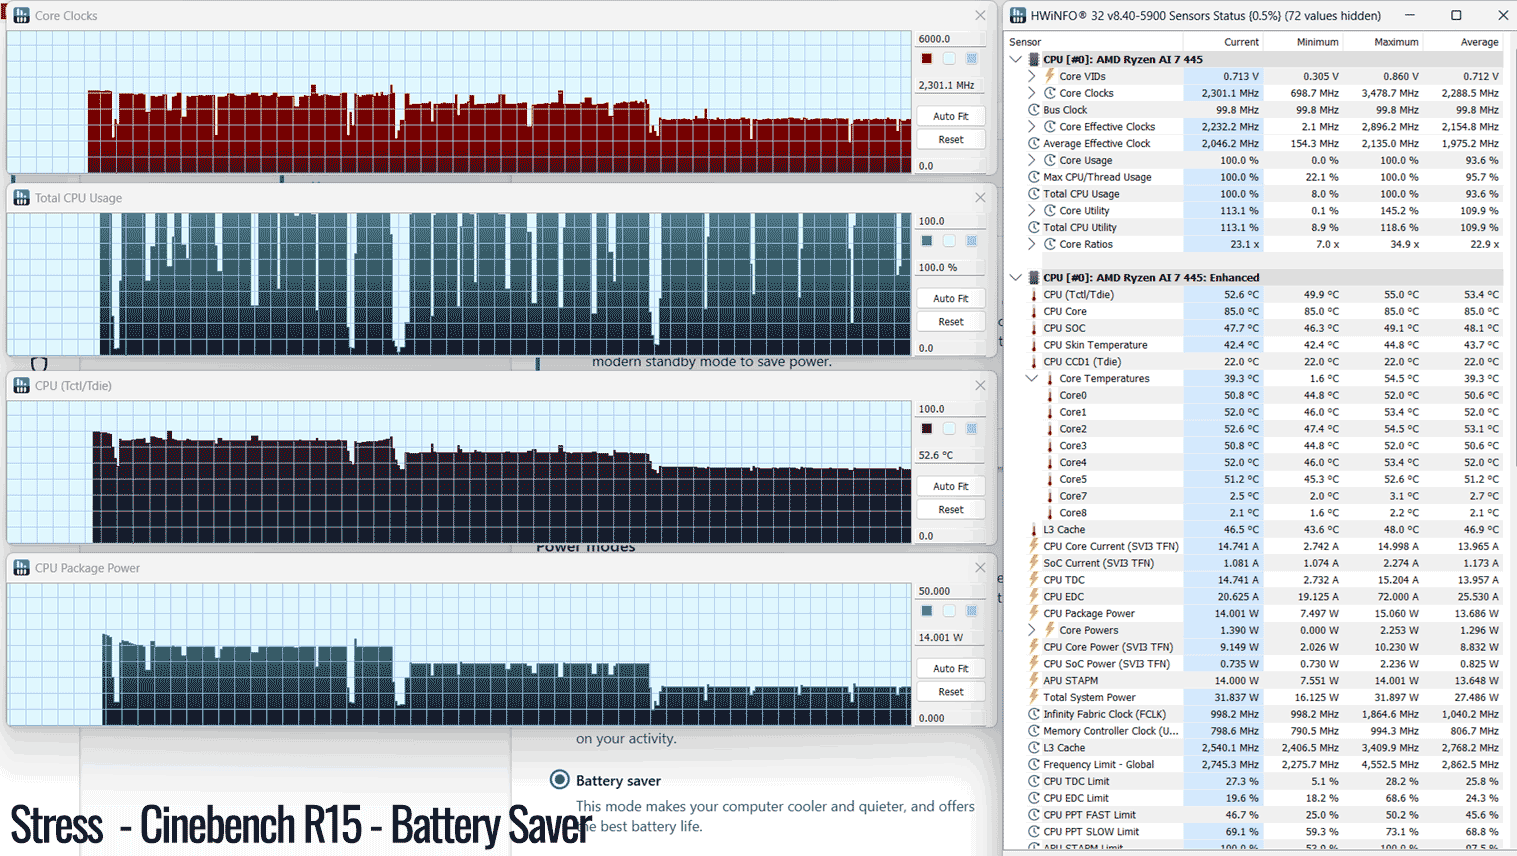
Task: Click Auto Fit in CPU (Tctl/Tdie) graph
Action: pos(951,486)
